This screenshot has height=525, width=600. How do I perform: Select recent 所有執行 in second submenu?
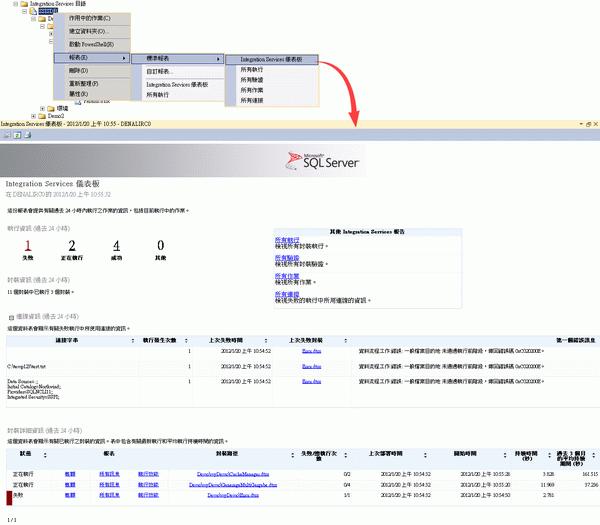(x=178, y=95)
